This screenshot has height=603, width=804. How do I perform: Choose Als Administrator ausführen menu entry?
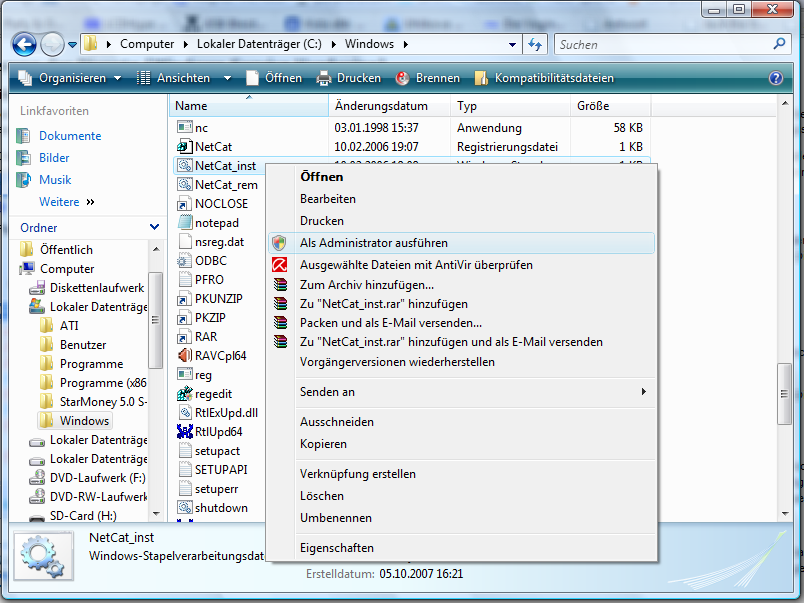[461, 243]
